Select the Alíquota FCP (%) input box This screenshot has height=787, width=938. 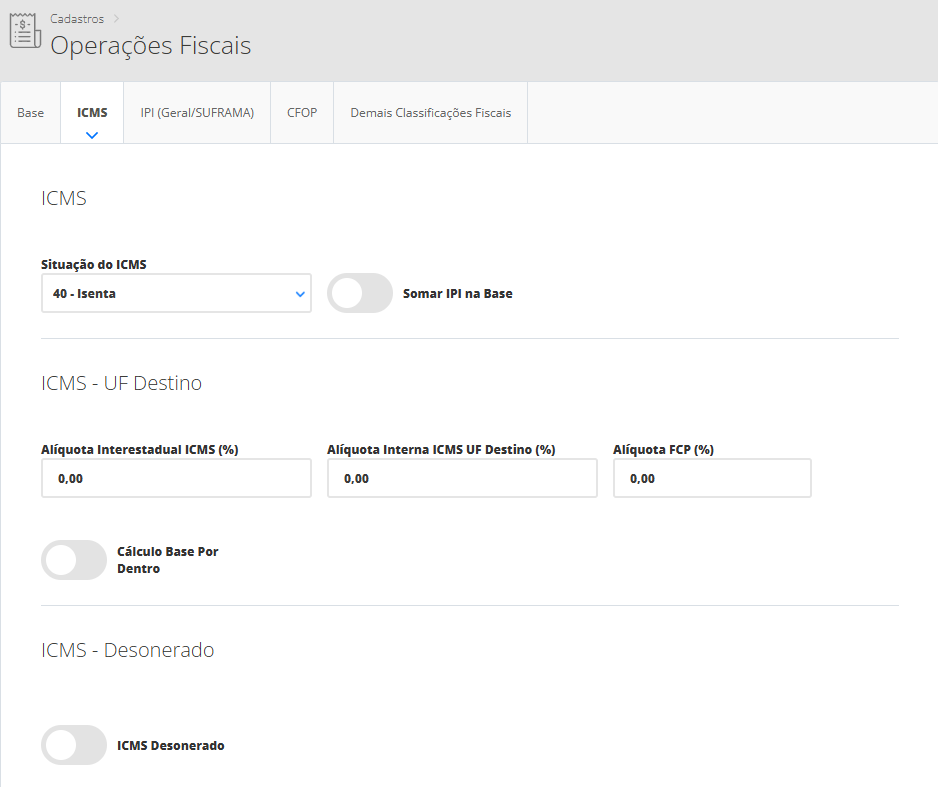point(712,479)
